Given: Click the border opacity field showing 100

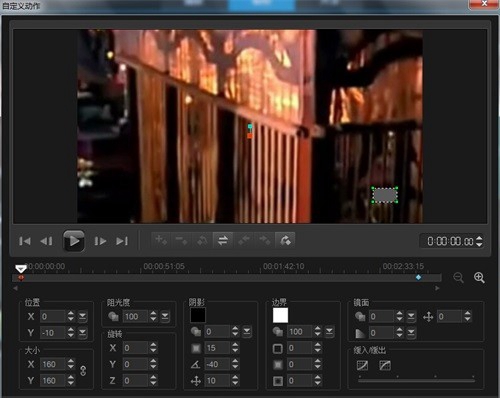Looking at the screenshot, I should [x=300, y=332].
